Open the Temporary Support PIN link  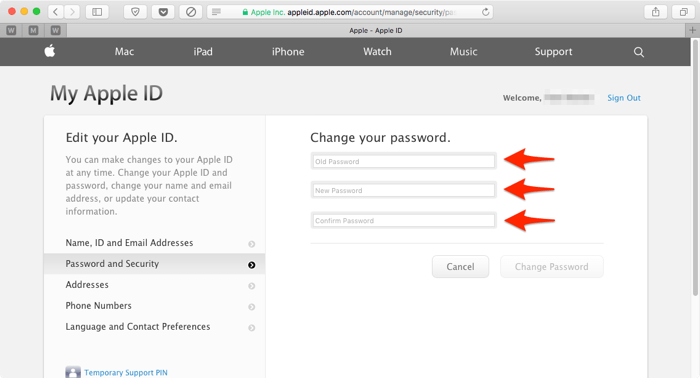click(x=126, y=373)
